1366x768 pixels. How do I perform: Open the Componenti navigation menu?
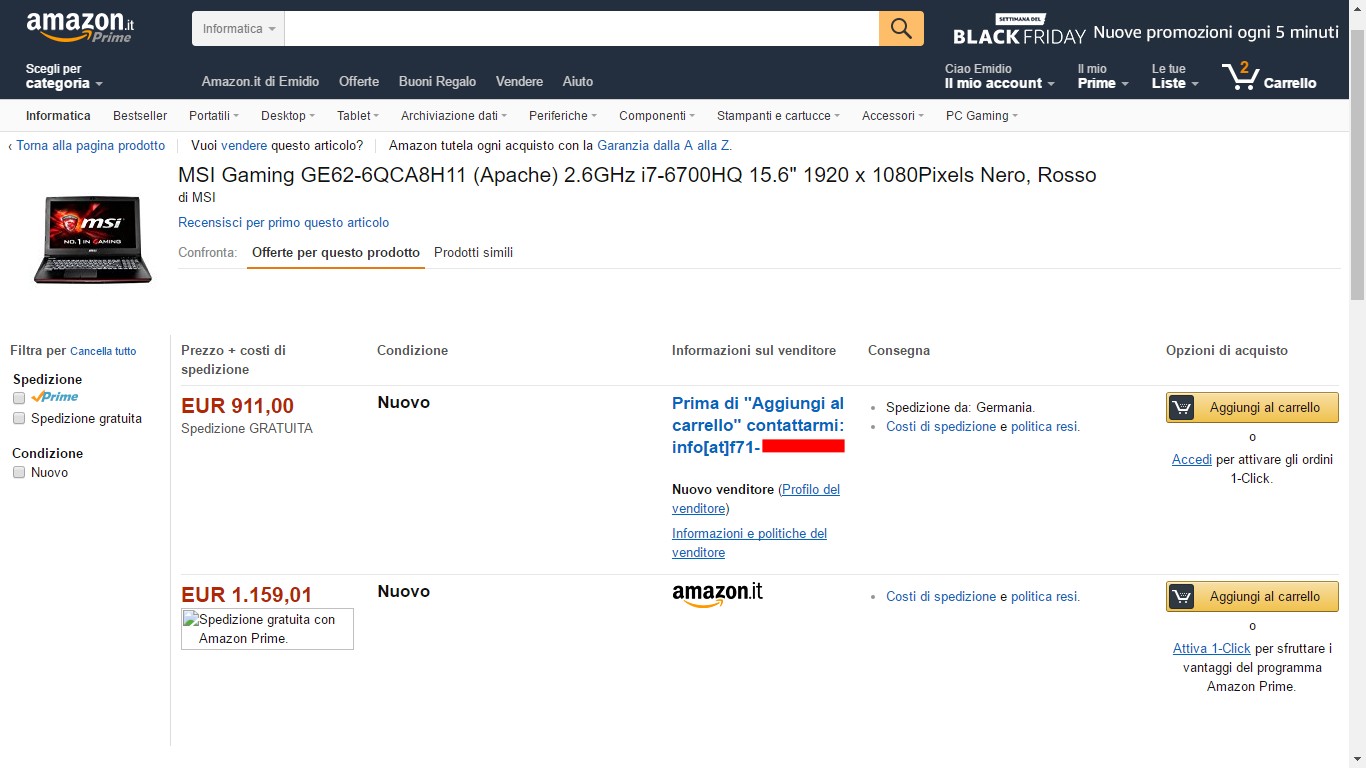656,116
